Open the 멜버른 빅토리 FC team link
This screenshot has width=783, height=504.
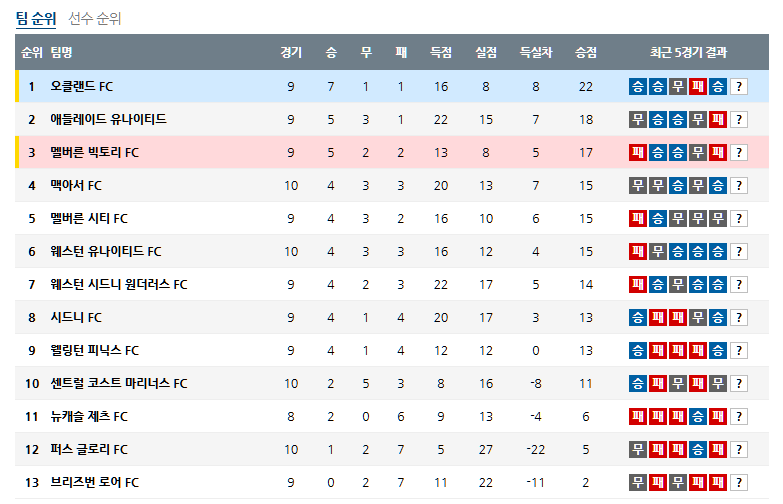pos(95,153)
